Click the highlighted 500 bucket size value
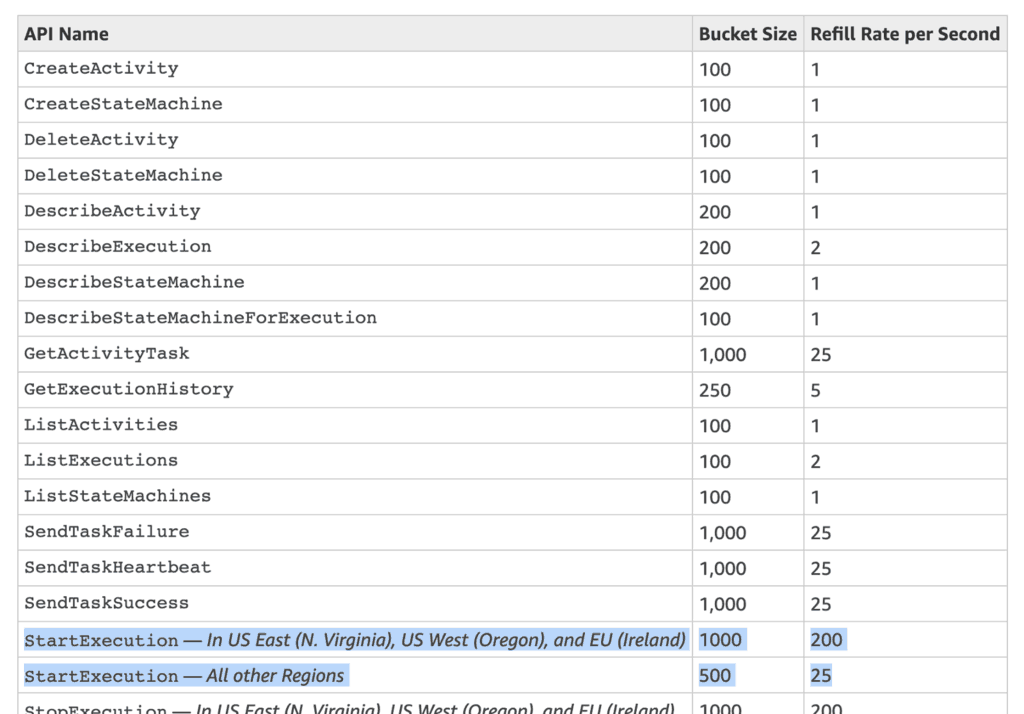The image size is (1024, 714). point(715,676)
